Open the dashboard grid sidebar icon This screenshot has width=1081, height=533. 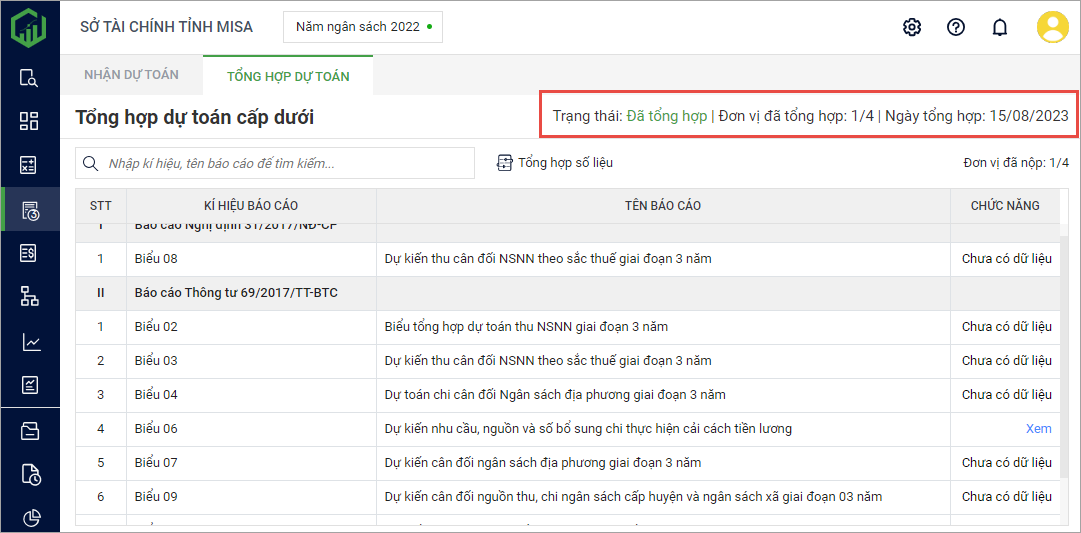29,121
